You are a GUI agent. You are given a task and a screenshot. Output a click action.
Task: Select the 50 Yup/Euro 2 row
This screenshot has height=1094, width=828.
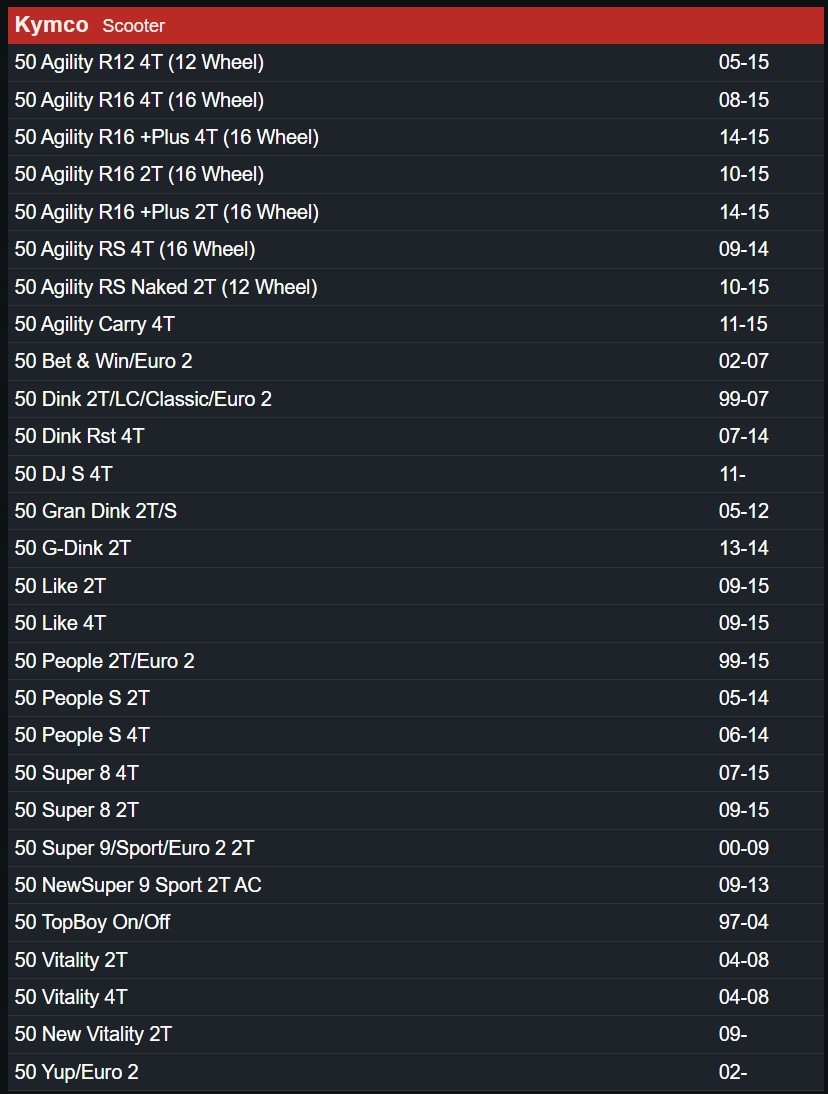(416, 1072)
